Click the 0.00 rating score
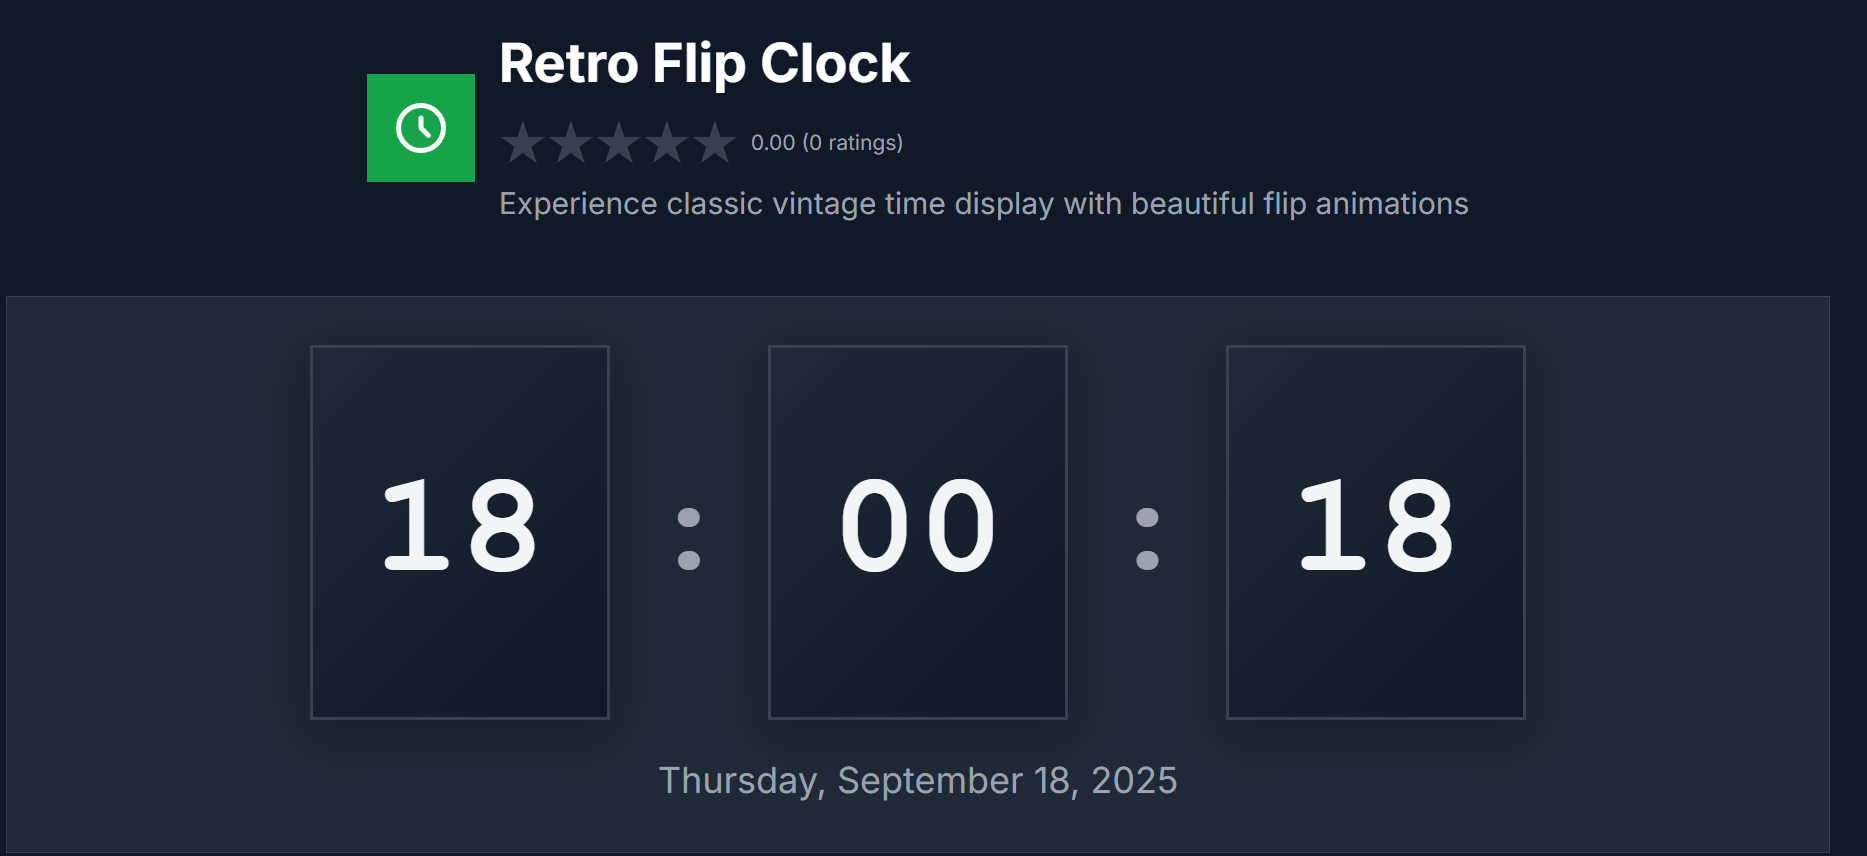 tap(773, 143)
